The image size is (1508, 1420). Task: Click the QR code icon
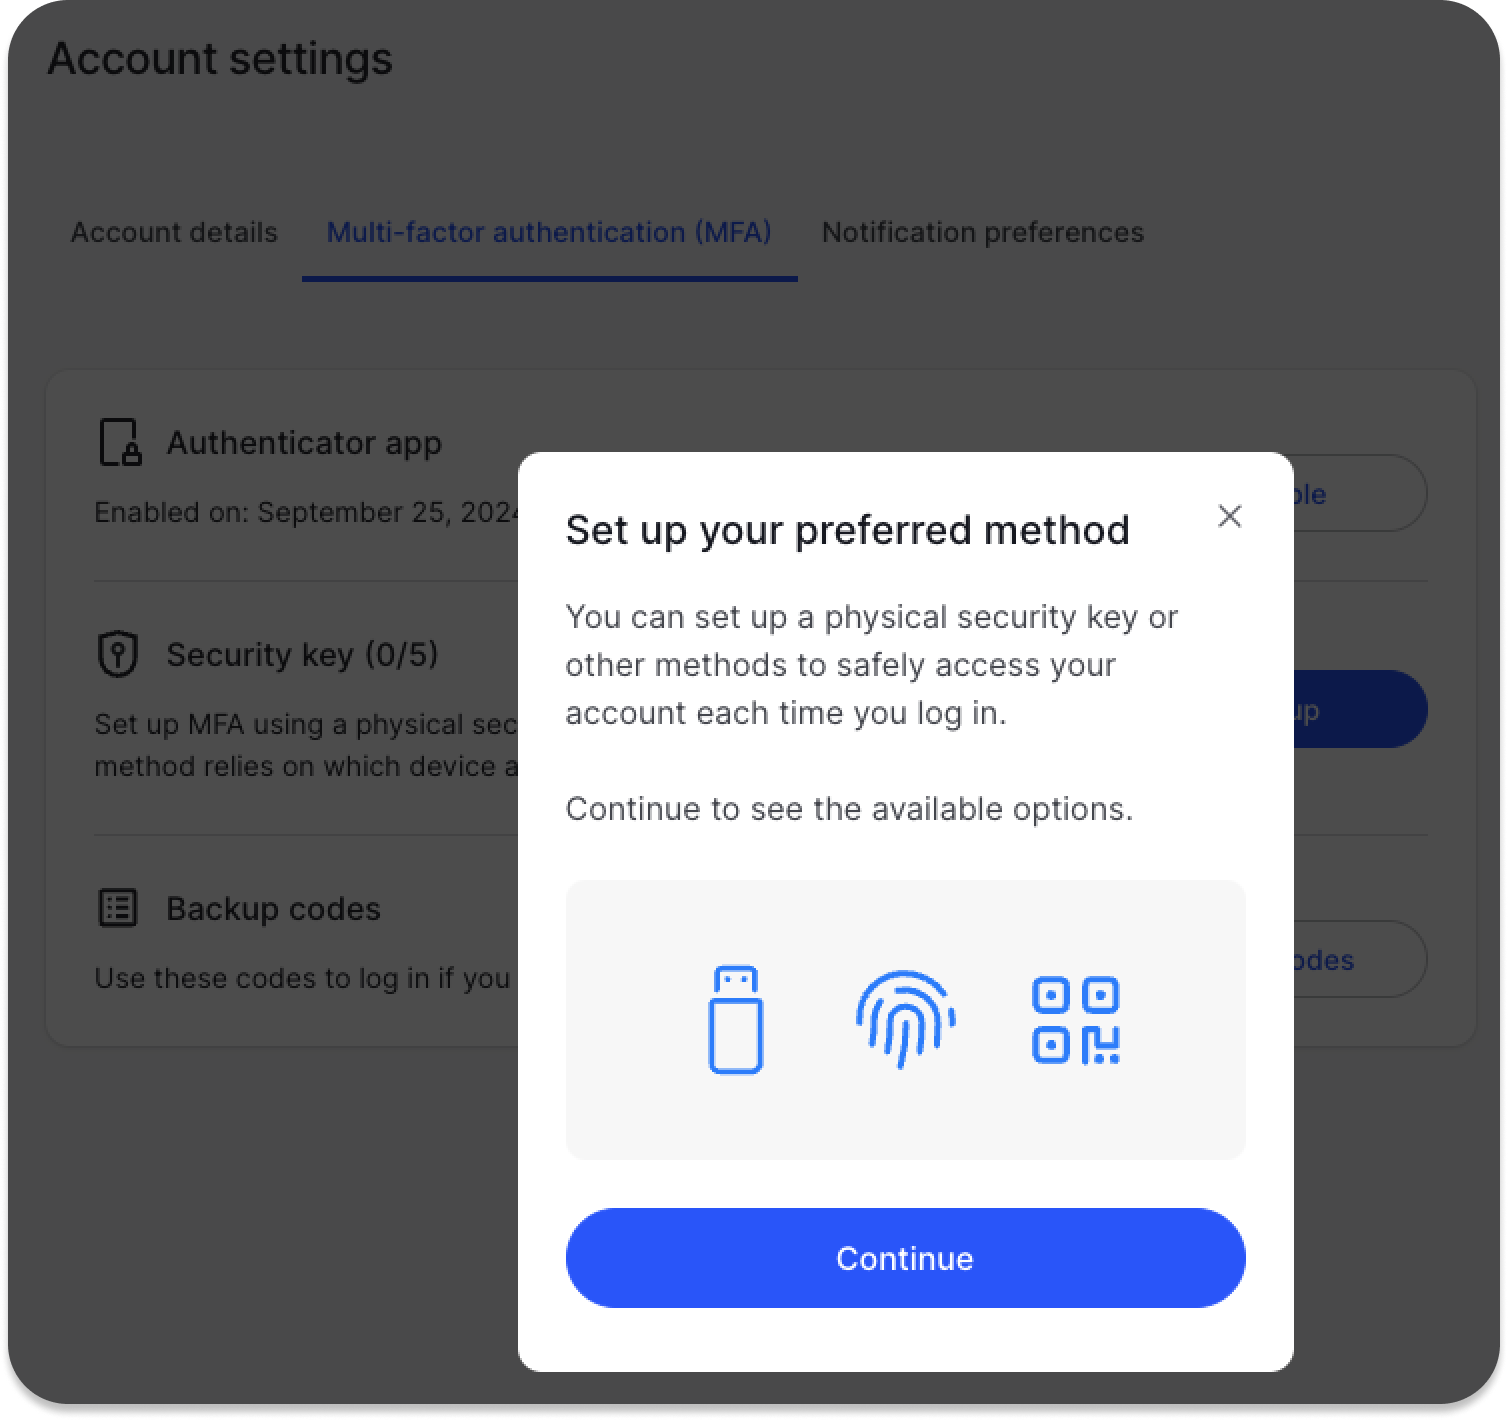[1075, 1020]
